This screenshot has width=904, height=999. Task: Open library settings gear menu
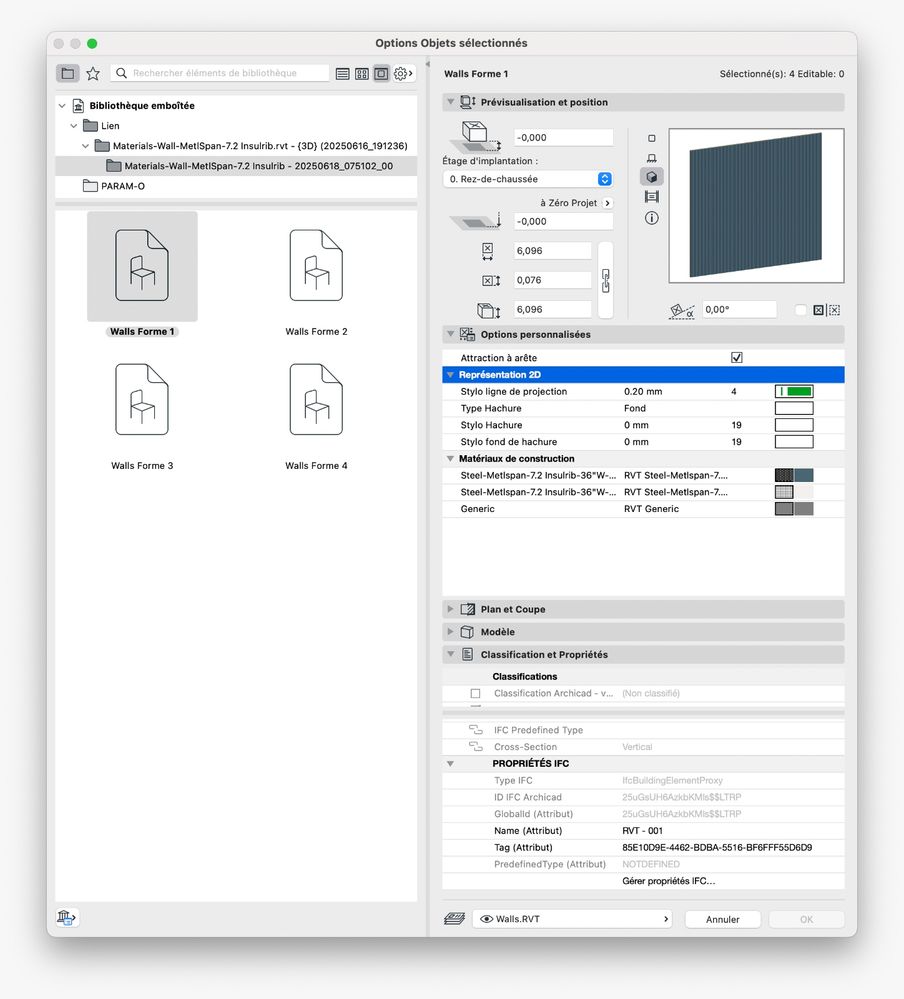(x=403, y=74)
